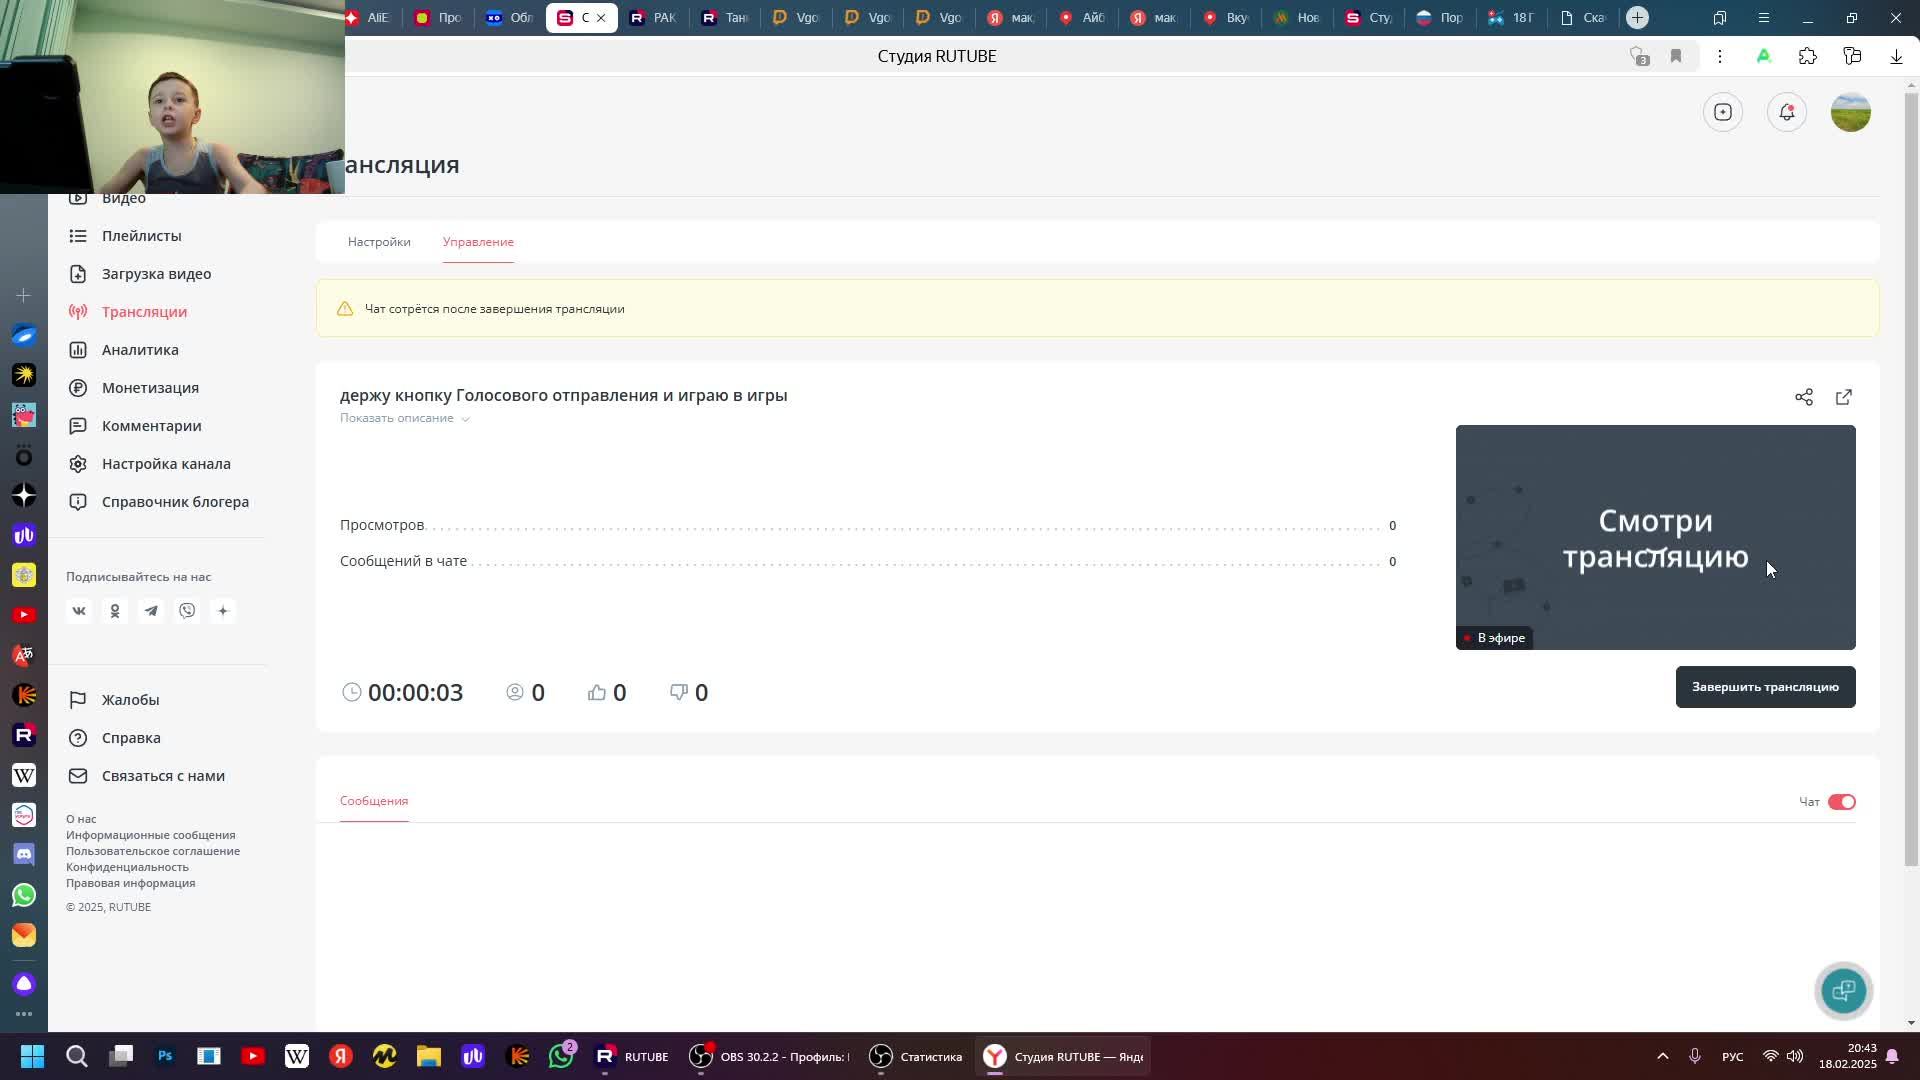Click the page vertical scrollbar
The width and height of the screenshot is (1920, 1080).
pos(1912,480)
